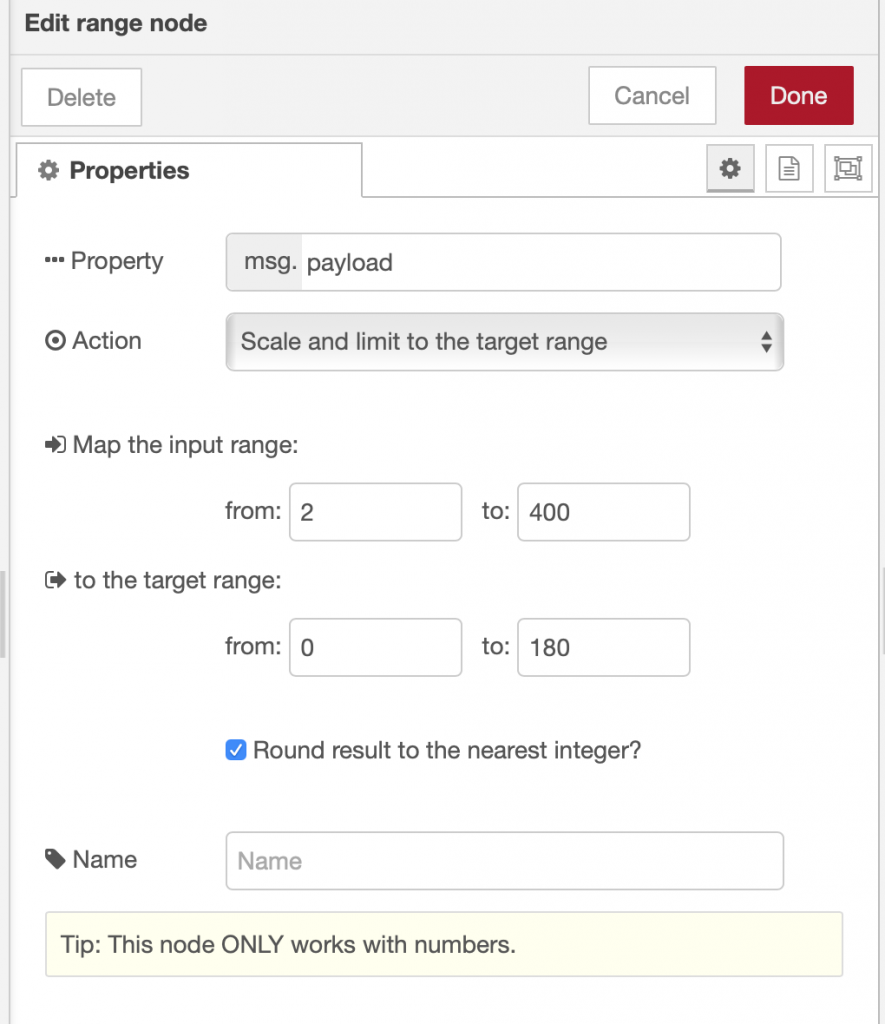
Task: Click the tag icon beside Name
Action: pos(56,859)
